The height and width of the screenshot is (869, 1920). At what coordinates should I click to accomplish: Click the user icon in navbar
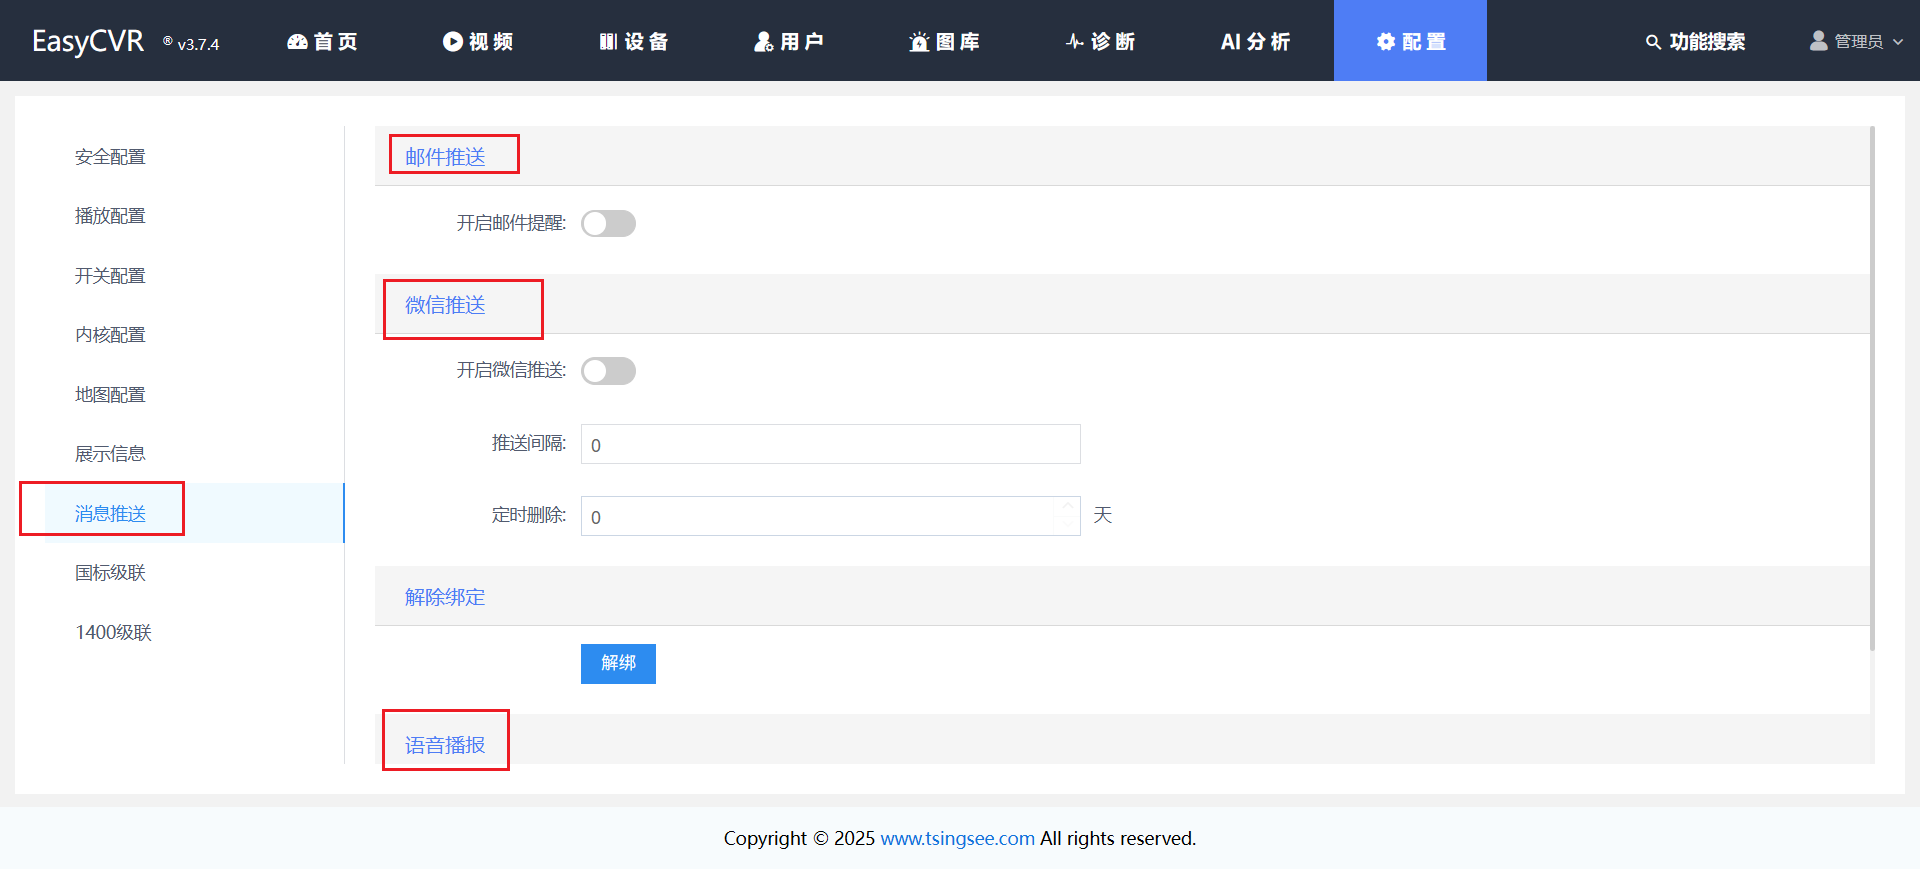764,41
